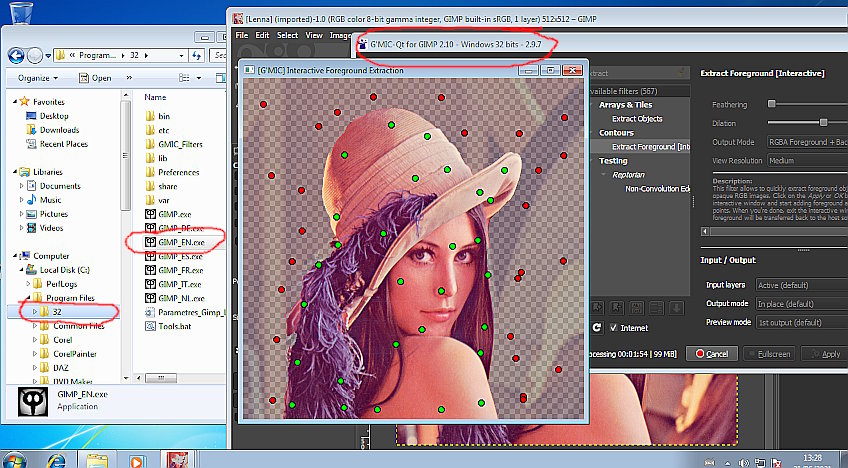Open the Input layers dropdown

(801, 285)
